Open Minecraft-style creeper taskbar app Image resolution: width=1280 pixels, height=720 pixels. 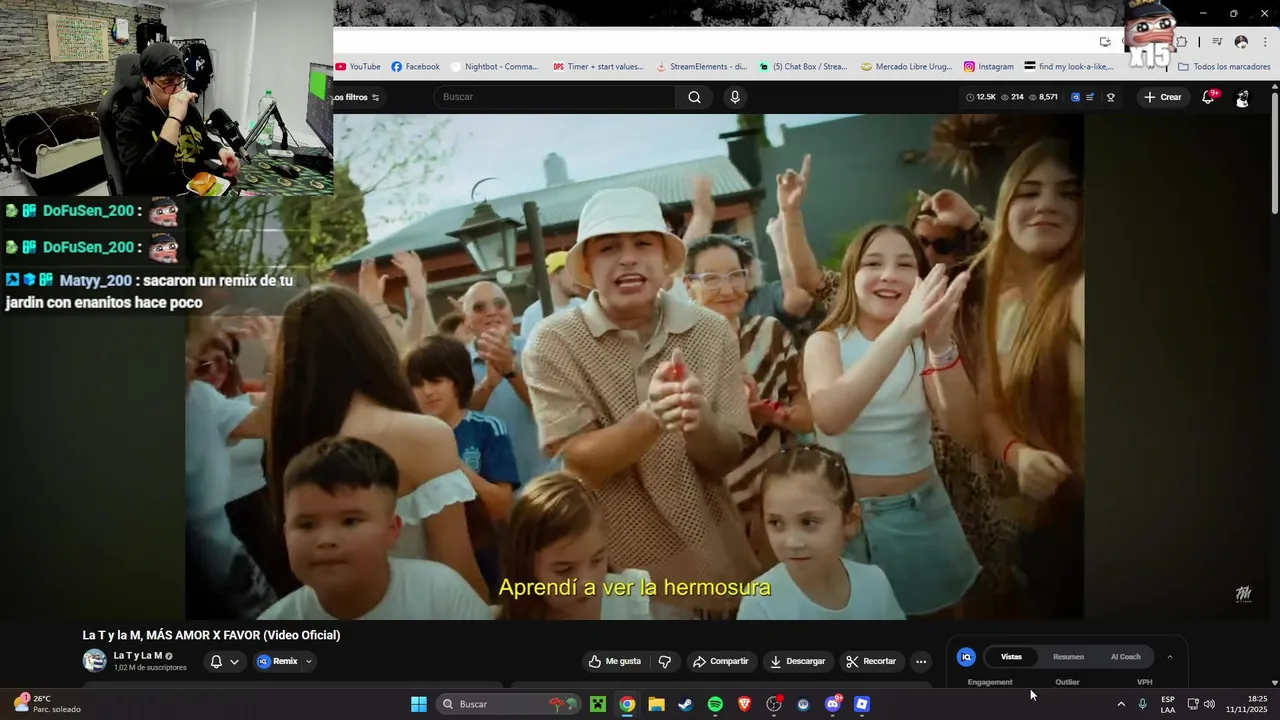click(598, 704)
